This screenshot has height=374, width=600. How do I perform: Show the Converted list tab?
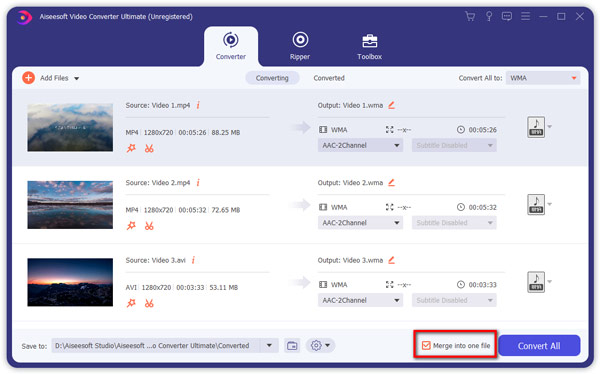[329, 78]
